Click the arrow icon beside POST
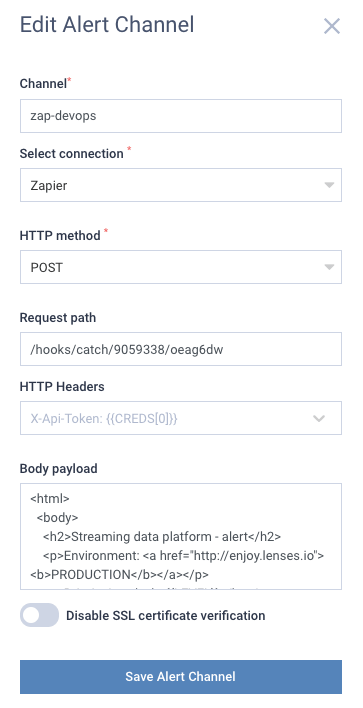Image resolution: width=363 pixels, height=708 pixels. [329, 267]
